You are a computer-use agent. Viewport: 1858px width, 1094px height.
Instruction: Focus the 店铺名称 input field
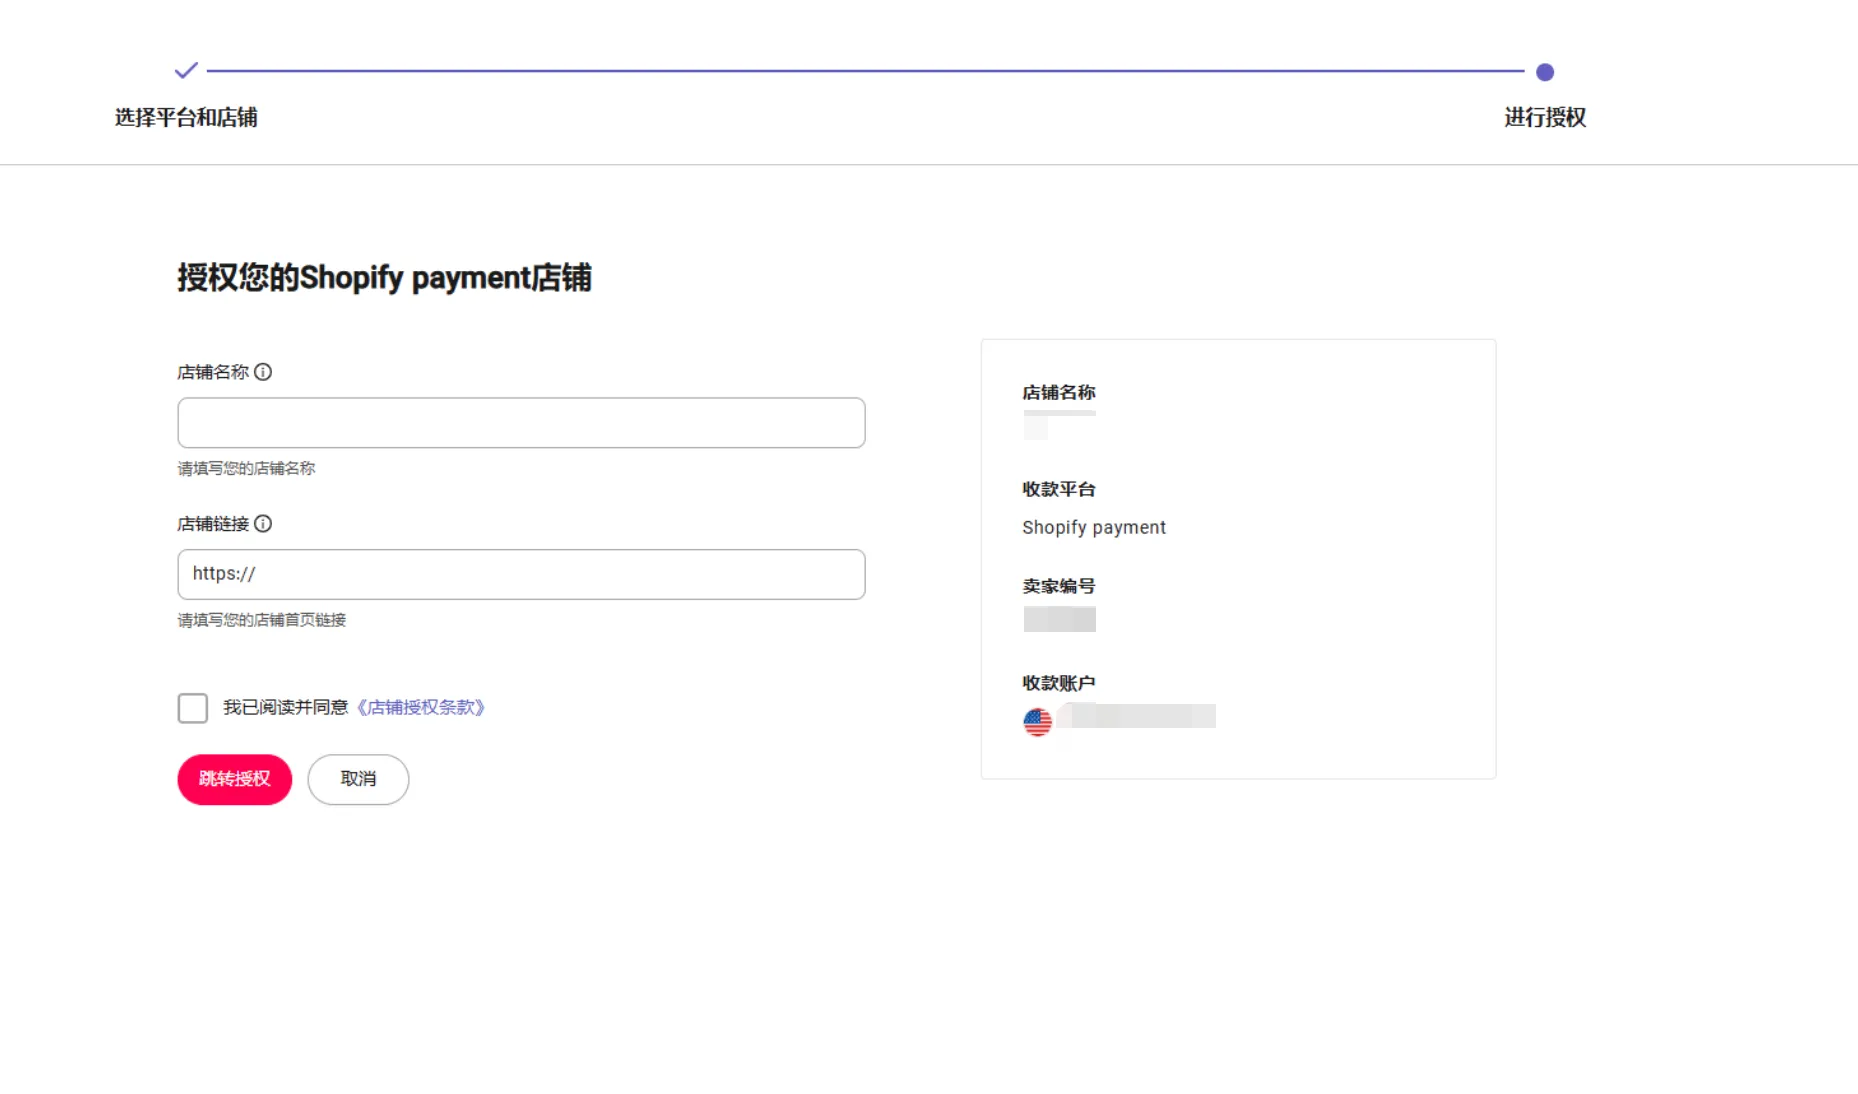click(521, 423)
